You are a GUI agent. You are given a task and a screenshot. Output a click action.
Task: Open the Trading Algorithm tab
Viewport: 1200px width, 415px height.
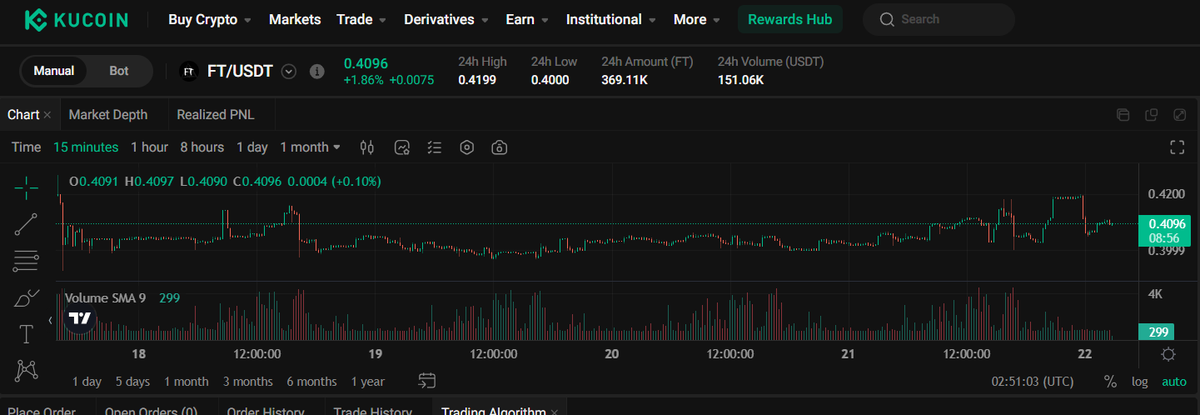click(x=494, y=411)
